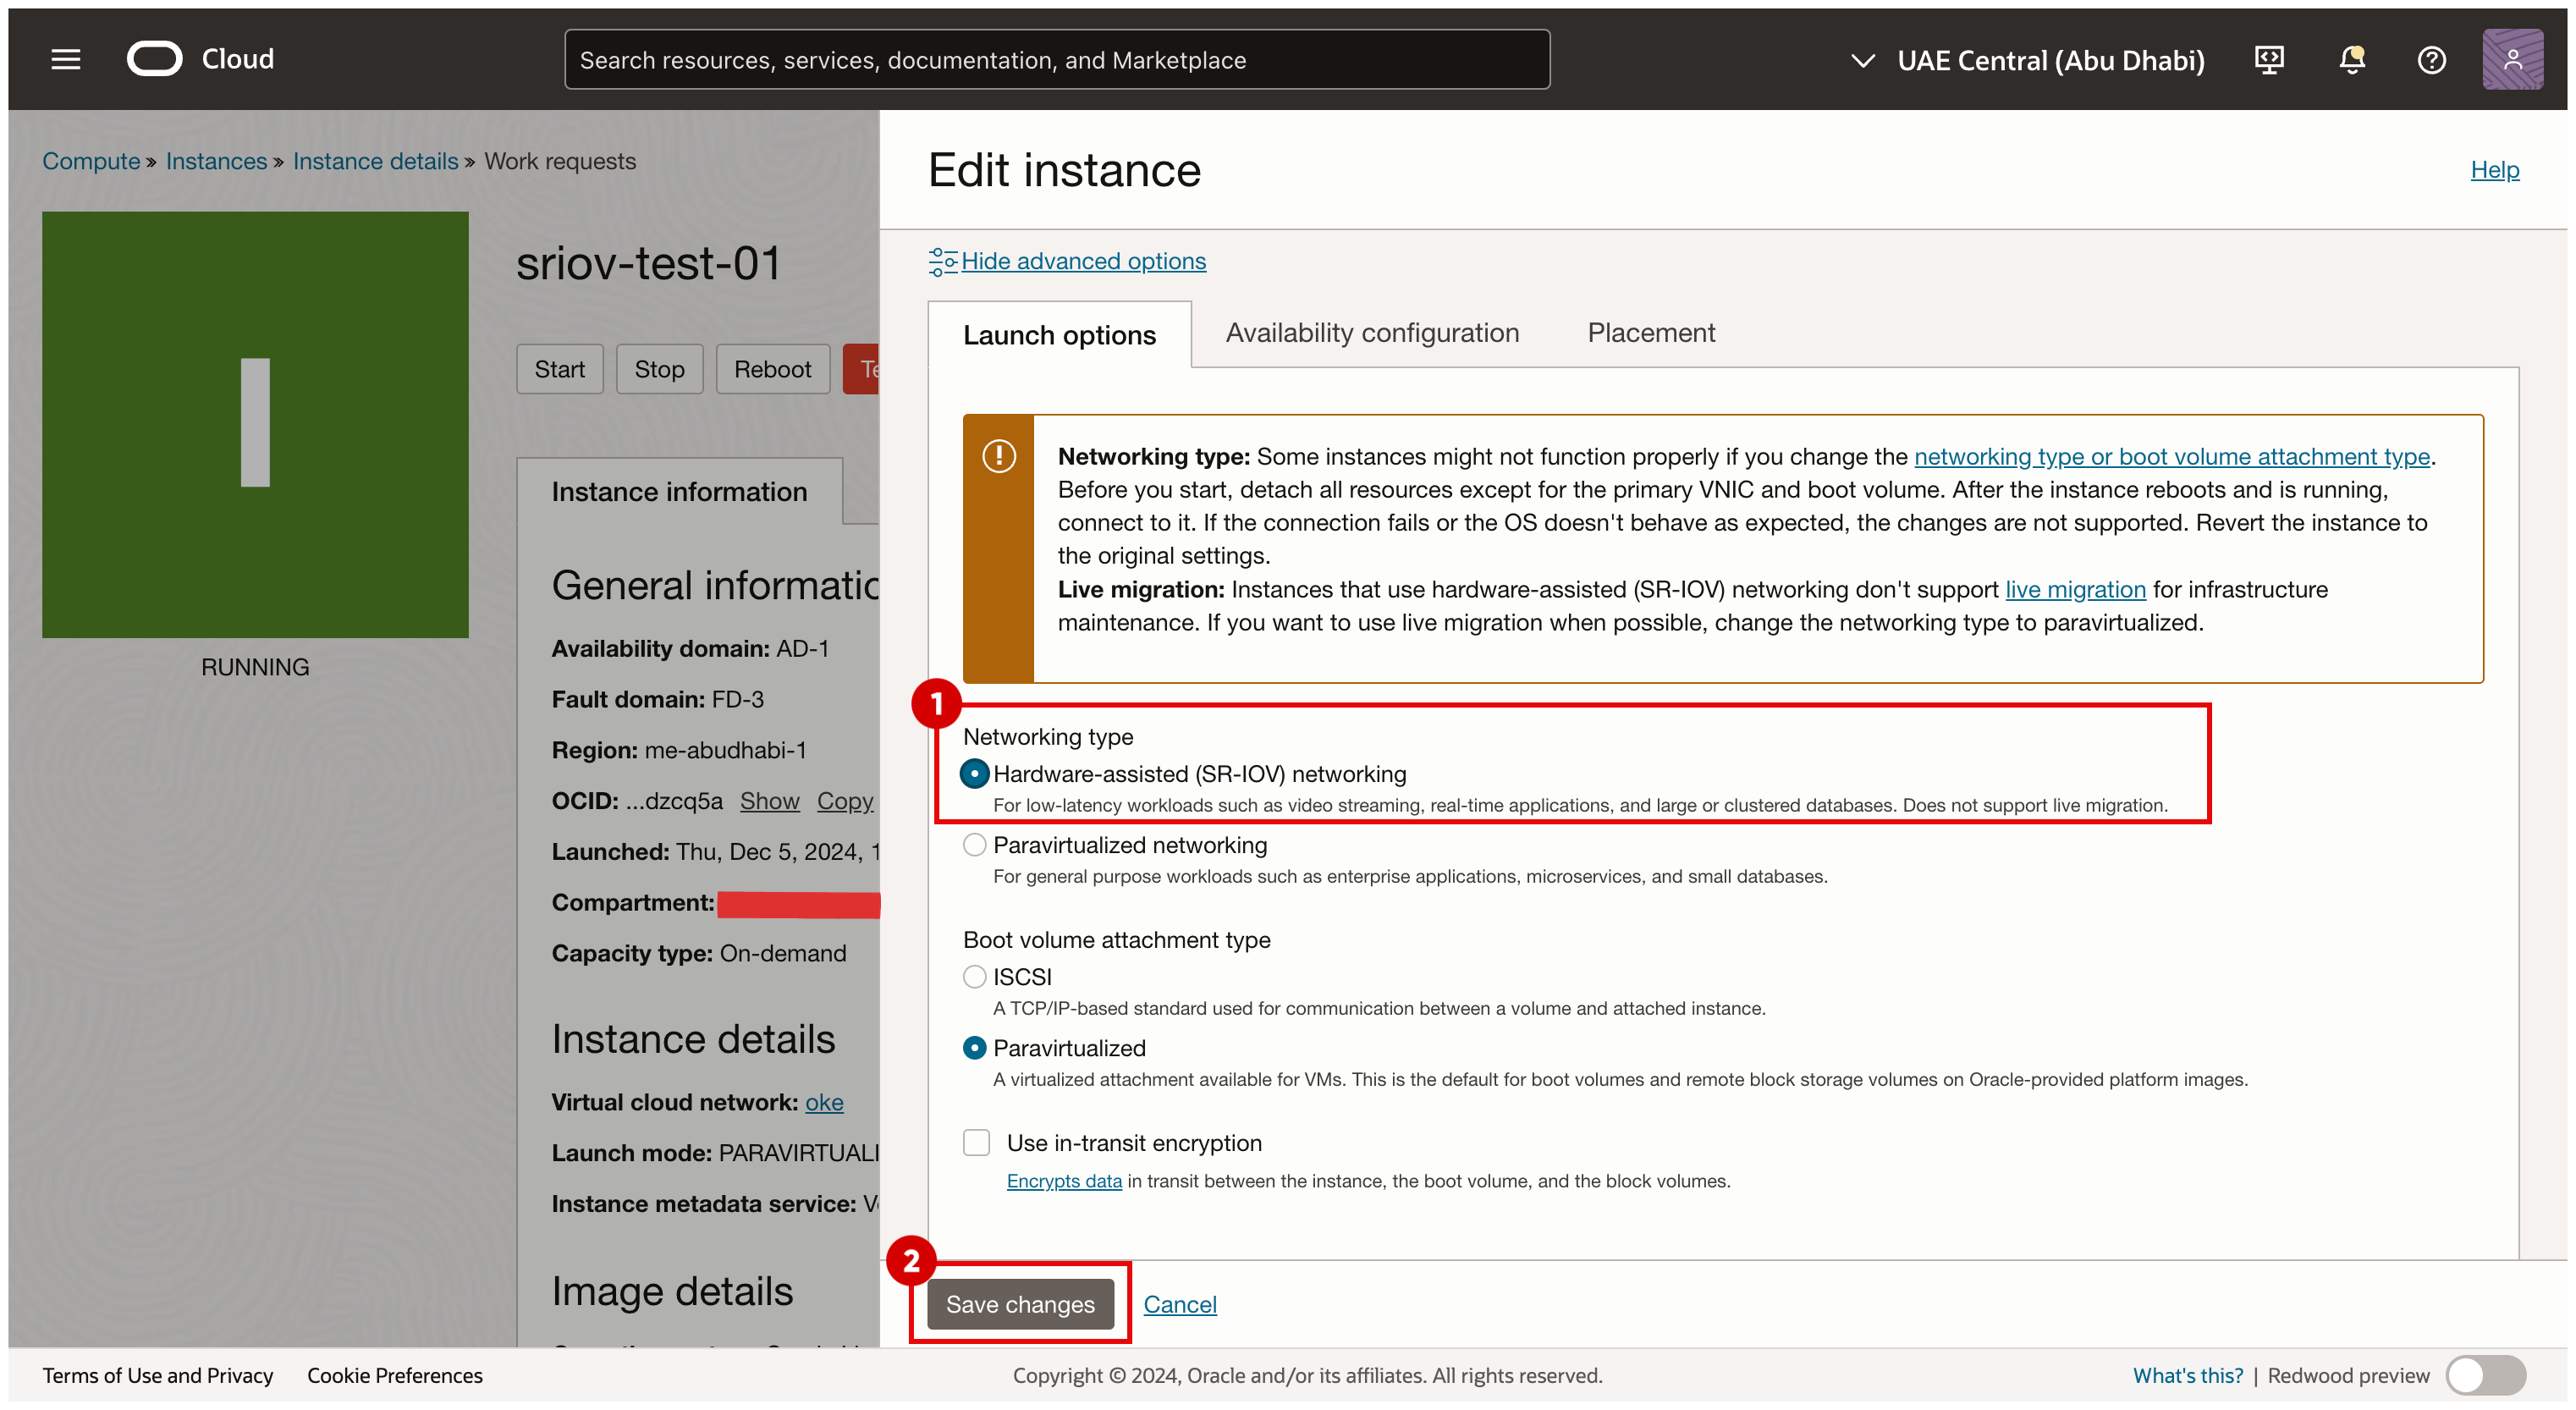2576x1410 pixels.
Task: Focus the search resources input field
Action: 1056,60
